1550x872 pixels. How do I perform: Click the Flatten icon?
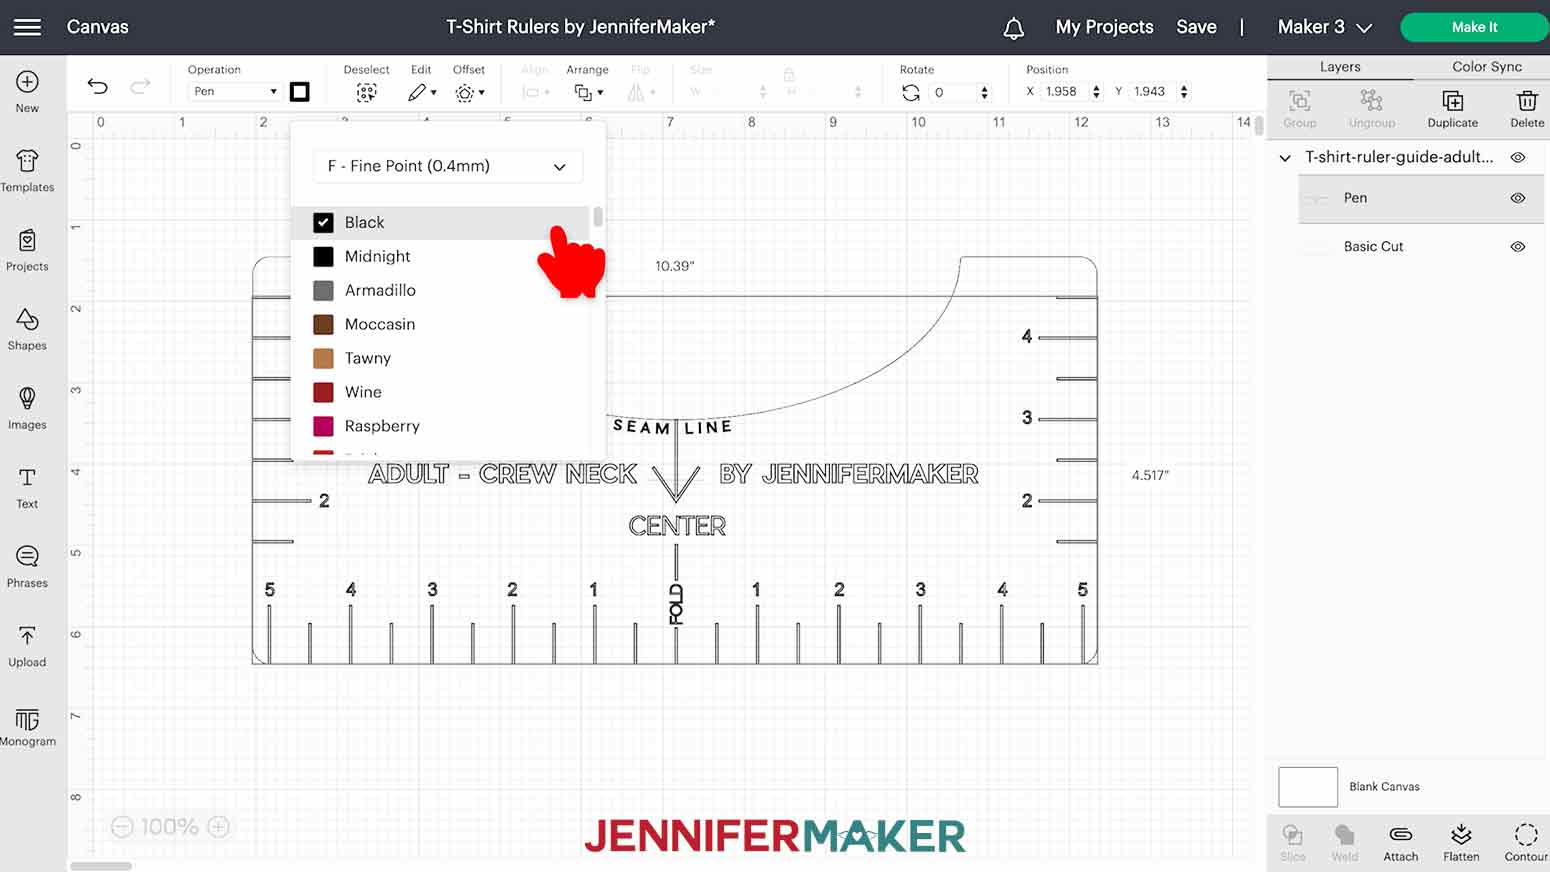[1461, 834]
